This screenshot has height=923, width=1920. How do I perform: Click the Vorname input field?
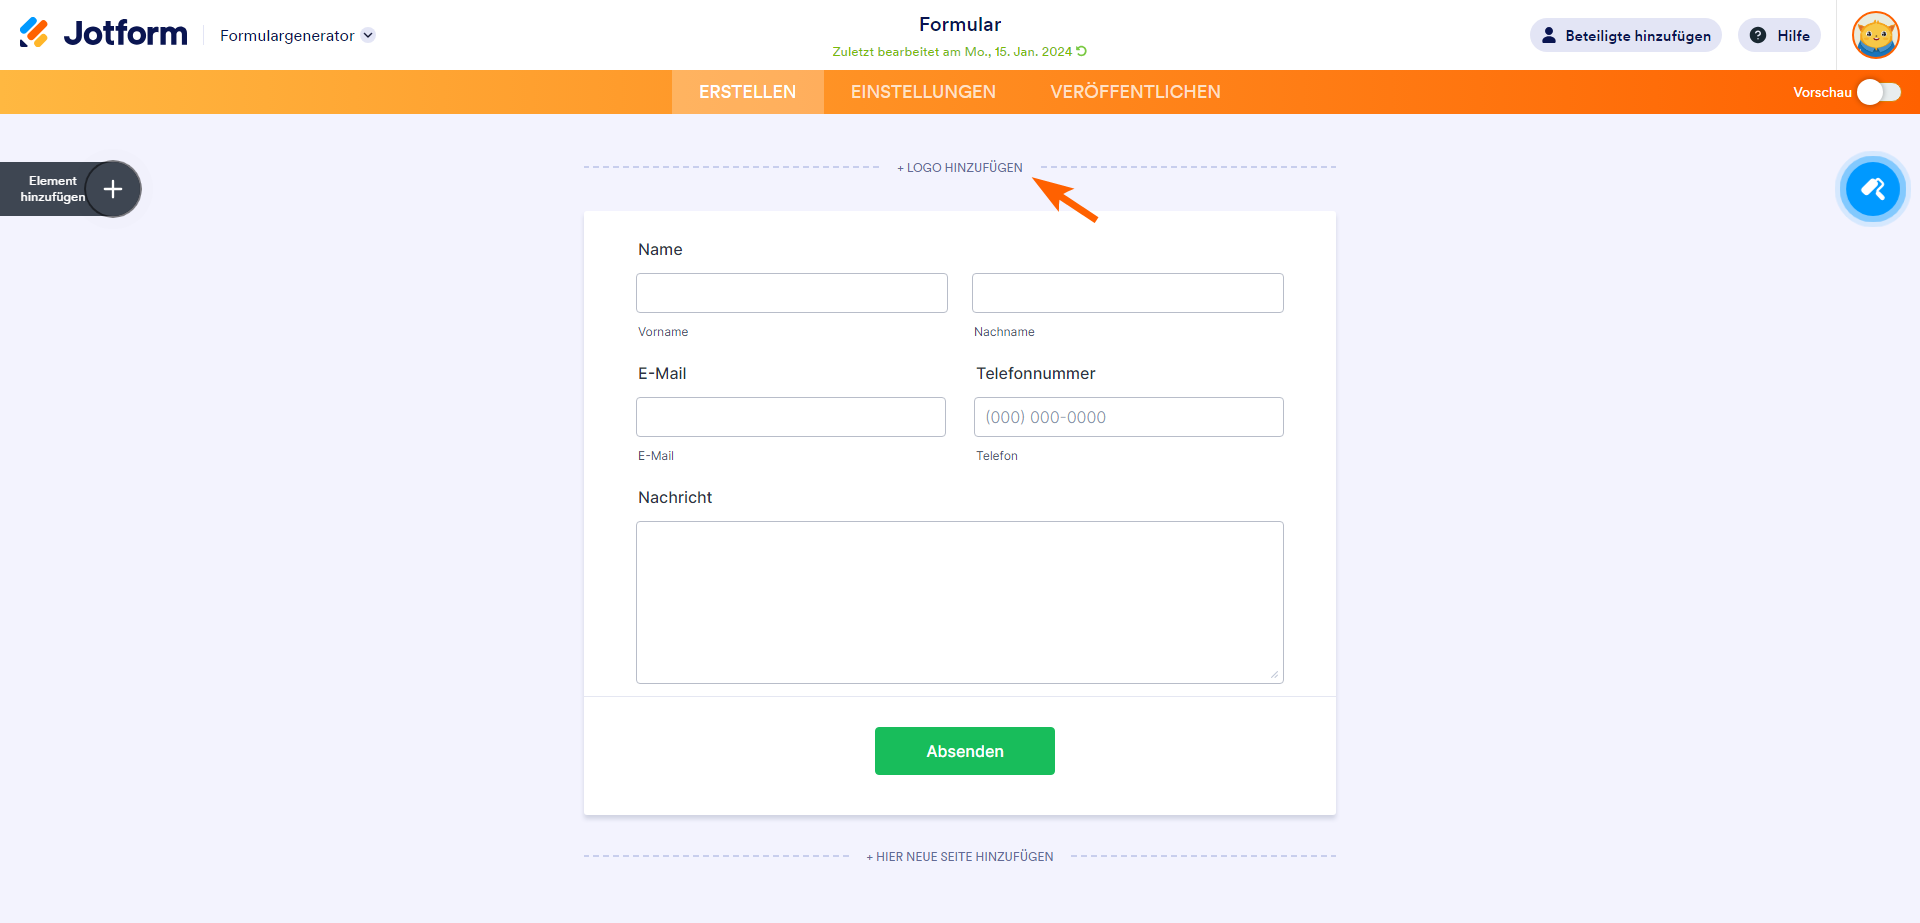point(791,293)
